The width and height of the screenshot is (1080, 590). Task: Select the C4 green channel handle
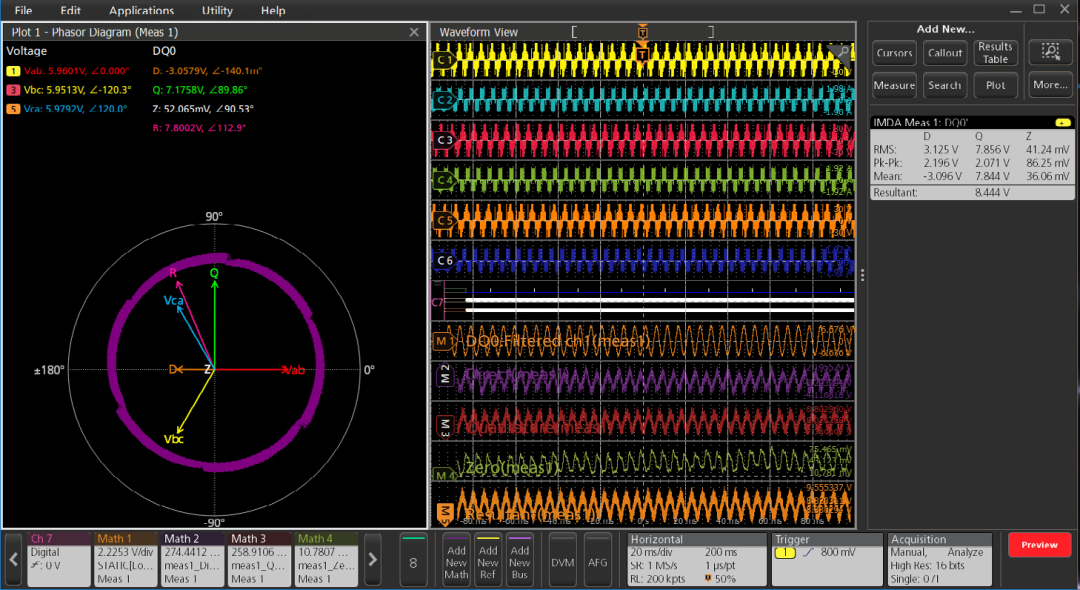[x=445, y=180]
